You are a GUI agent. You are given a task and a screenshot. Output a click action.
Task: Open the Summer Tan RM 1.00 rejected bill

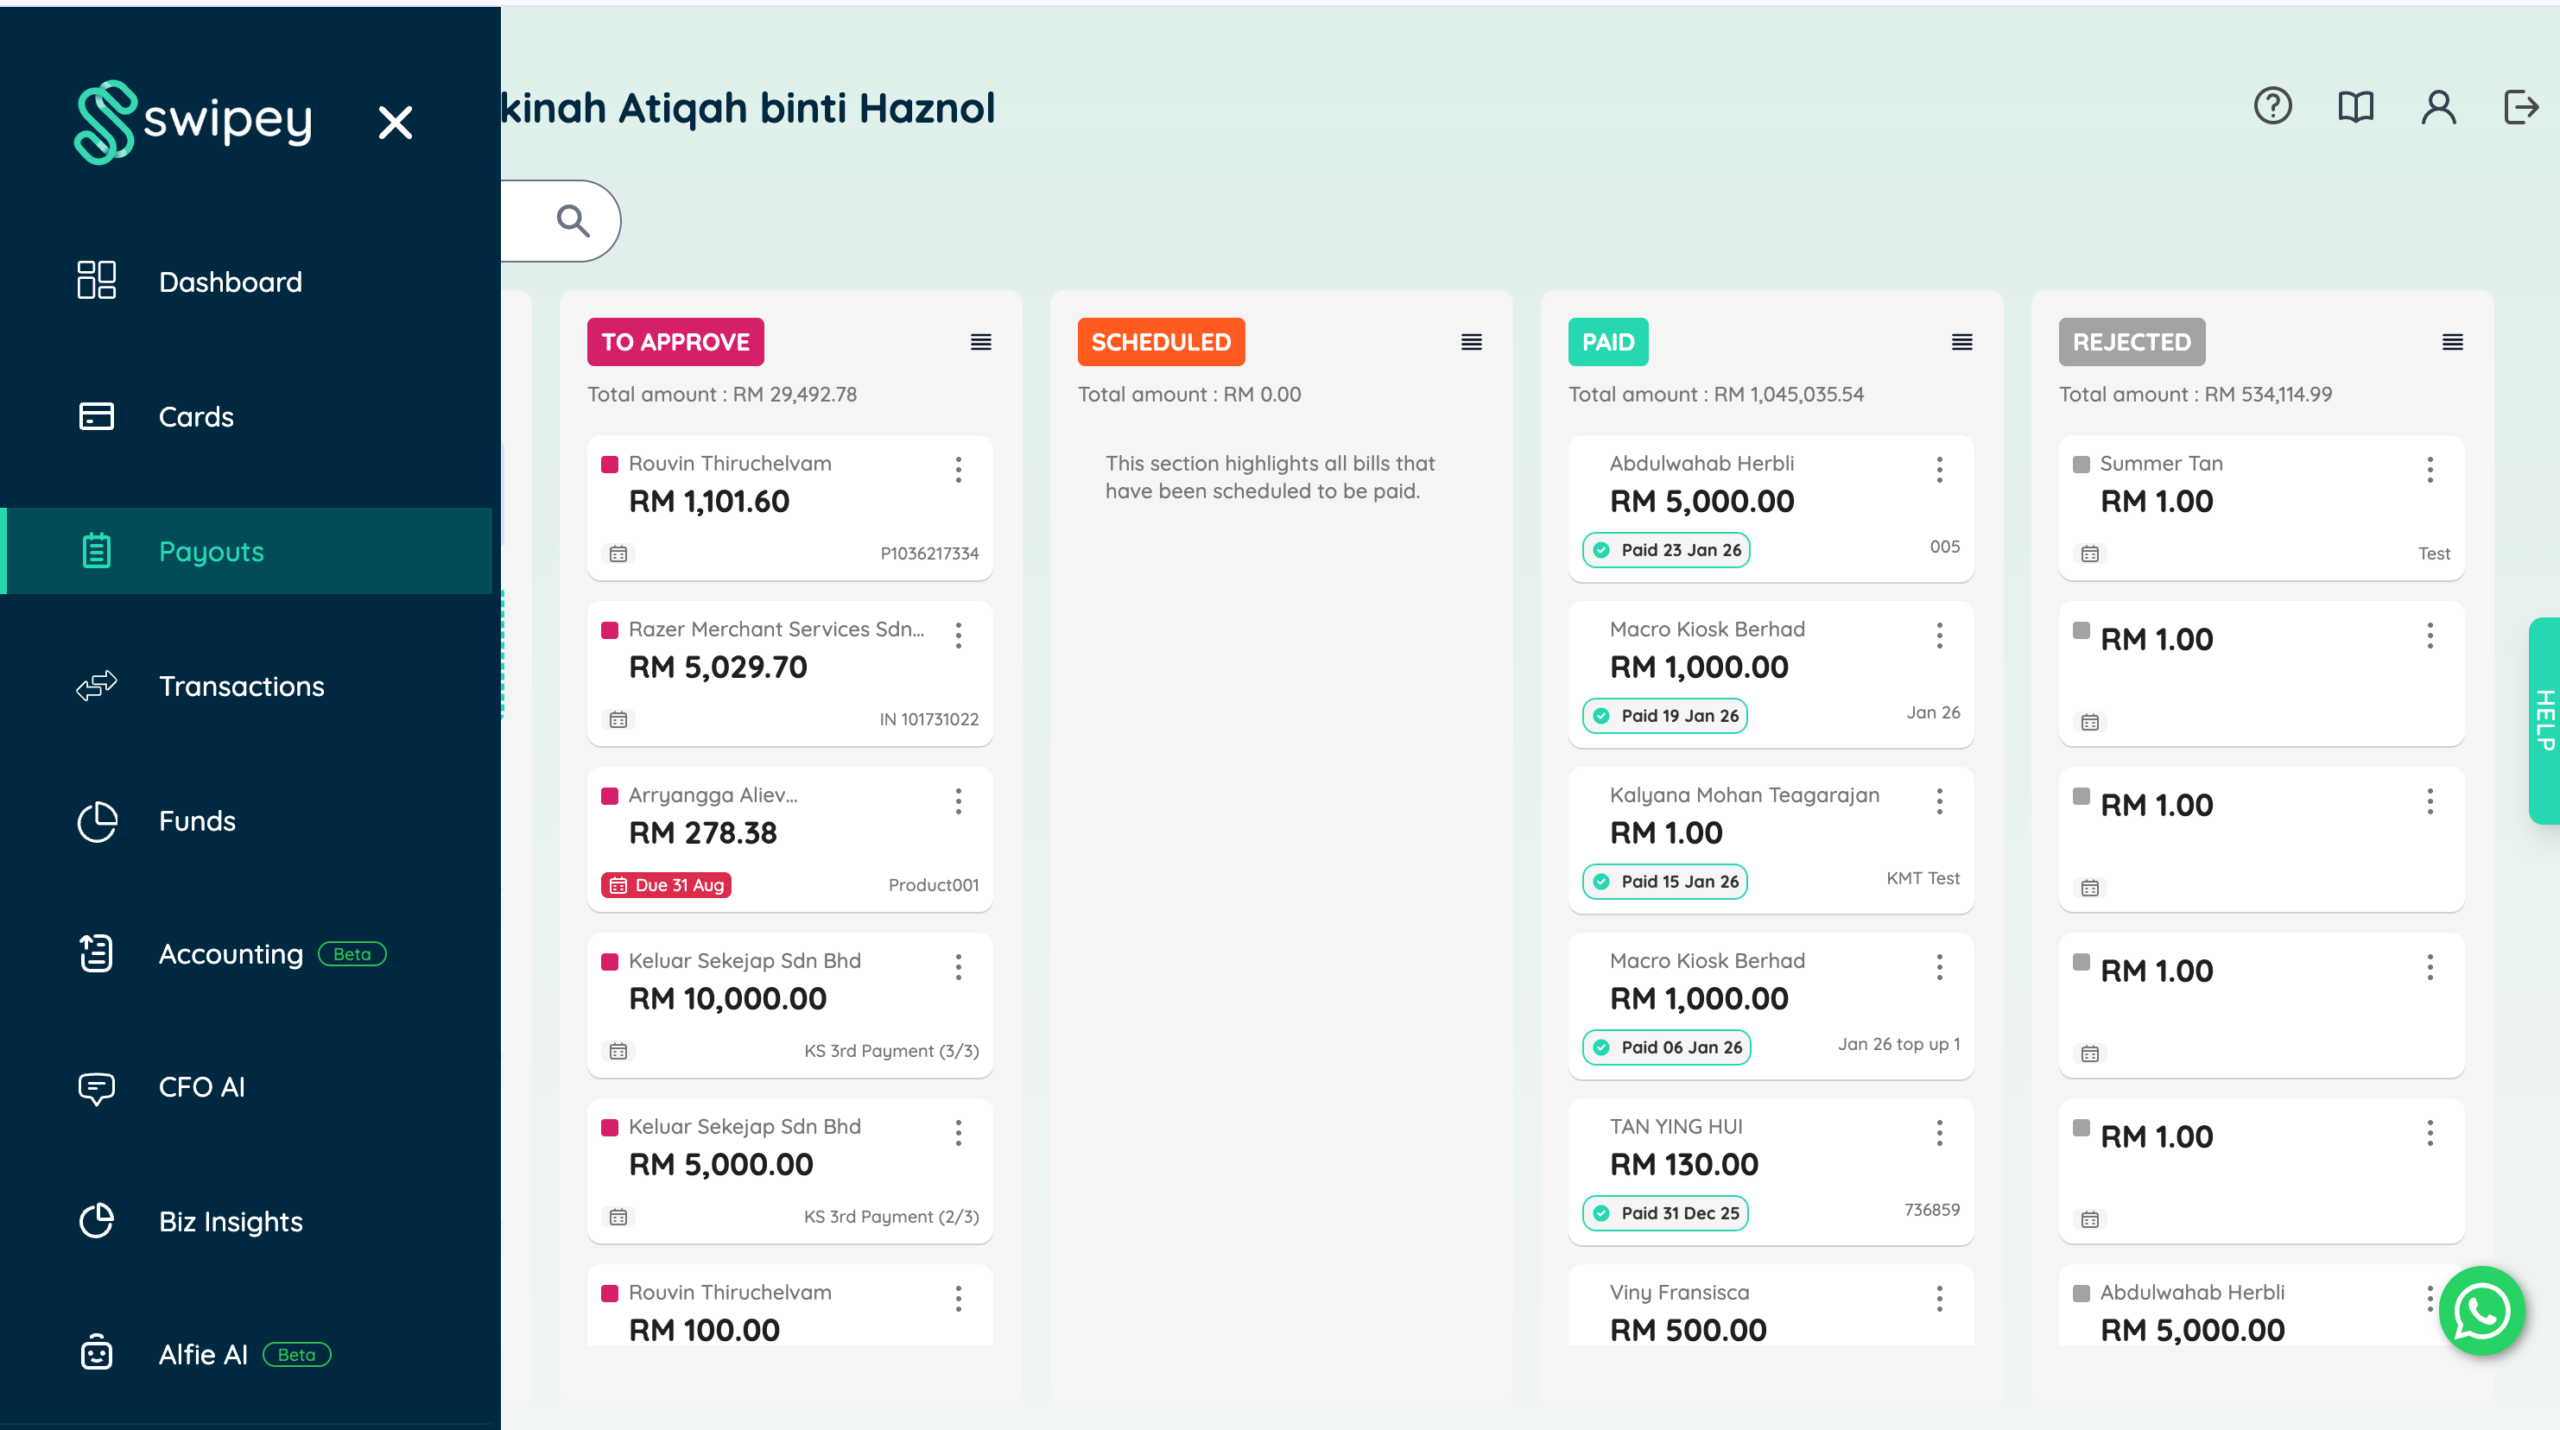tap(2262, 507)
